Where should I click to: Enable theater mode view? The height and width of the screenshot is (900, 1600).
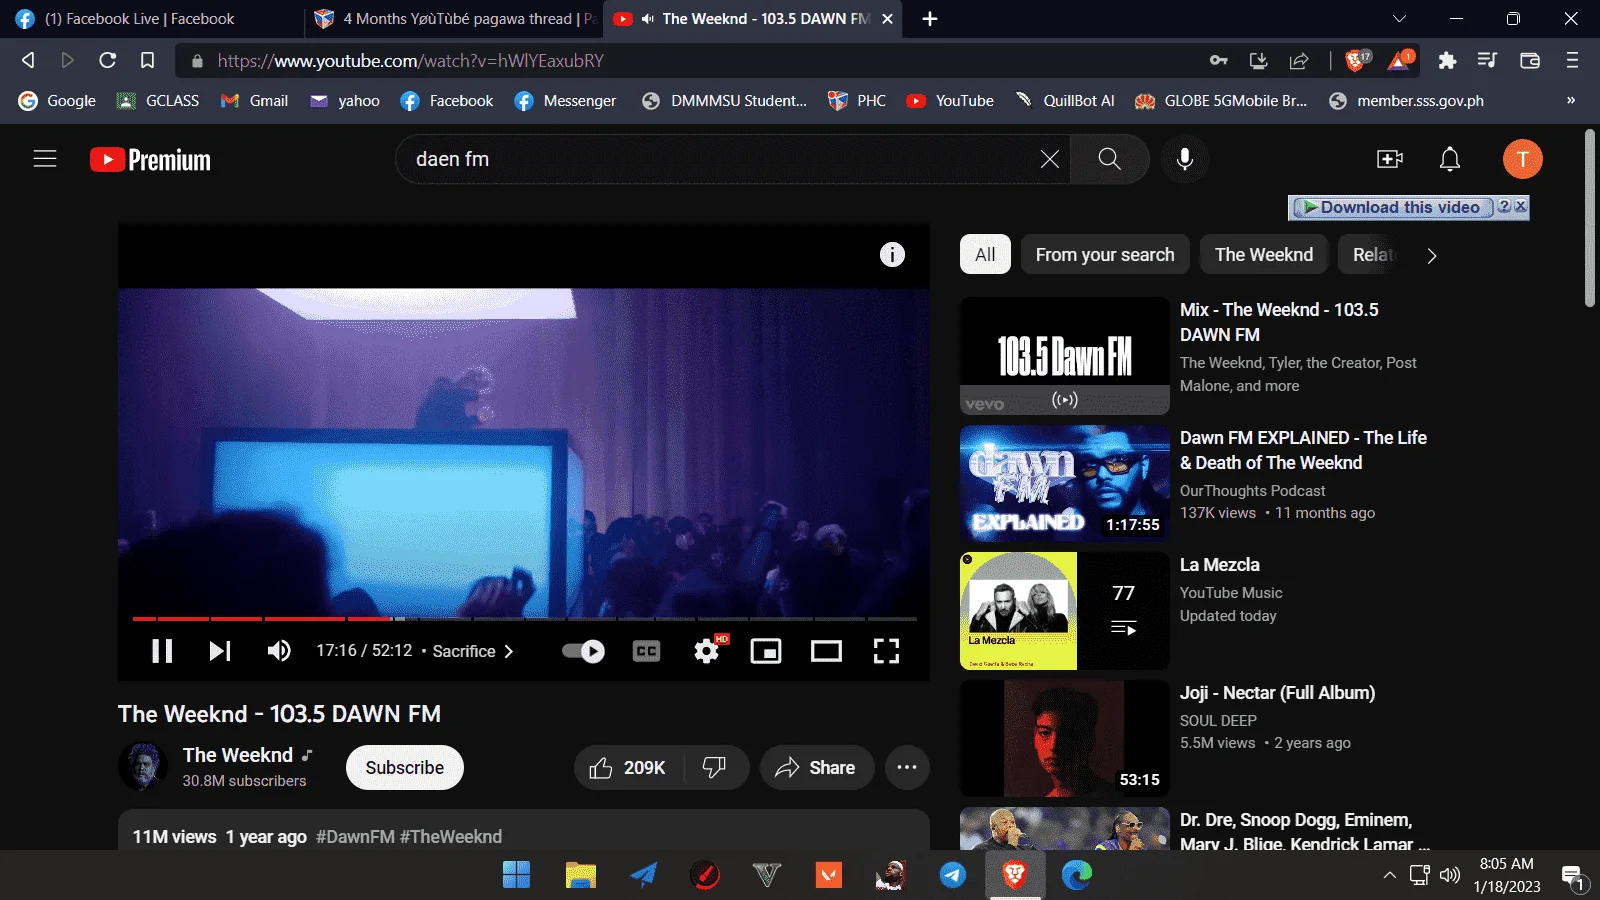(826, 651)
